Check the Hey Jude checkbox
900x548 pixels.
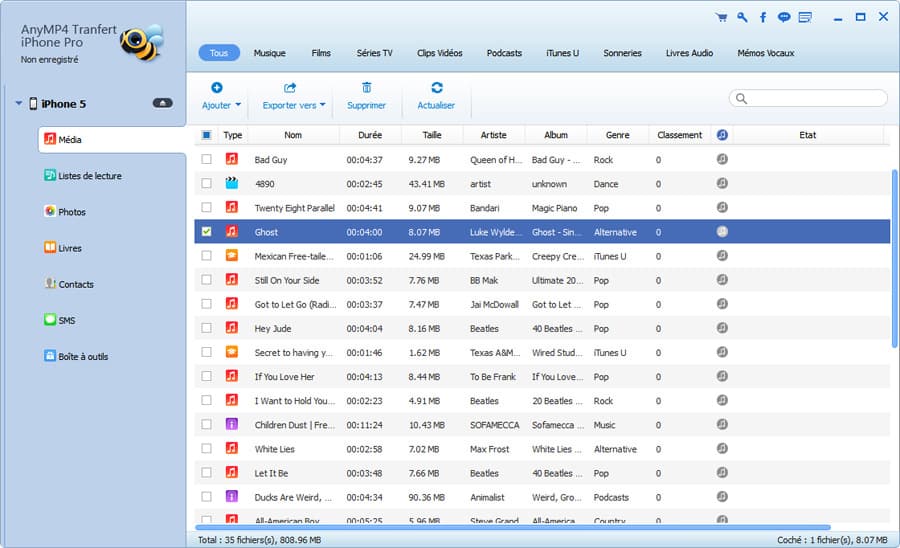[206, 328]
